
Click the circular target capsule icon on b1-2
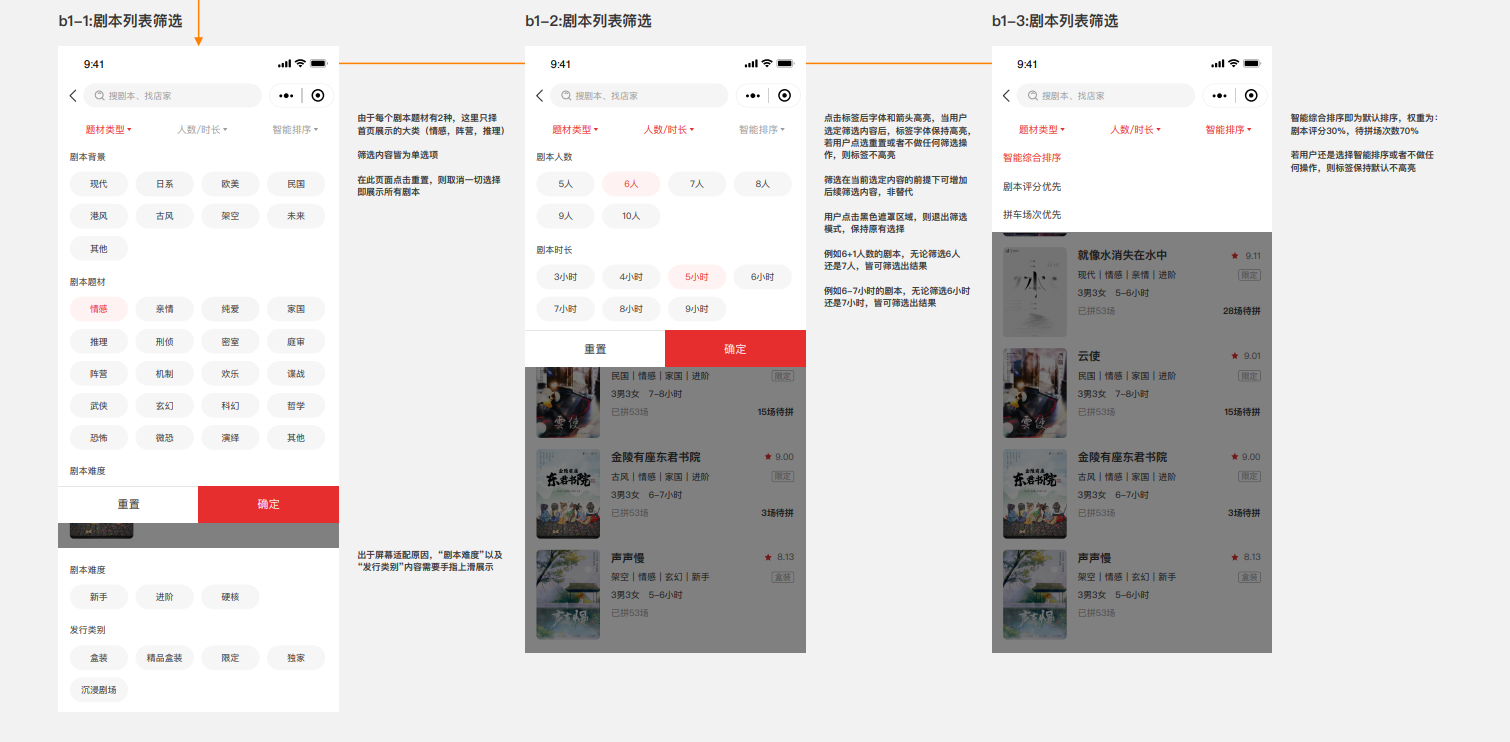pyautogui.click(x=784, y=96)
